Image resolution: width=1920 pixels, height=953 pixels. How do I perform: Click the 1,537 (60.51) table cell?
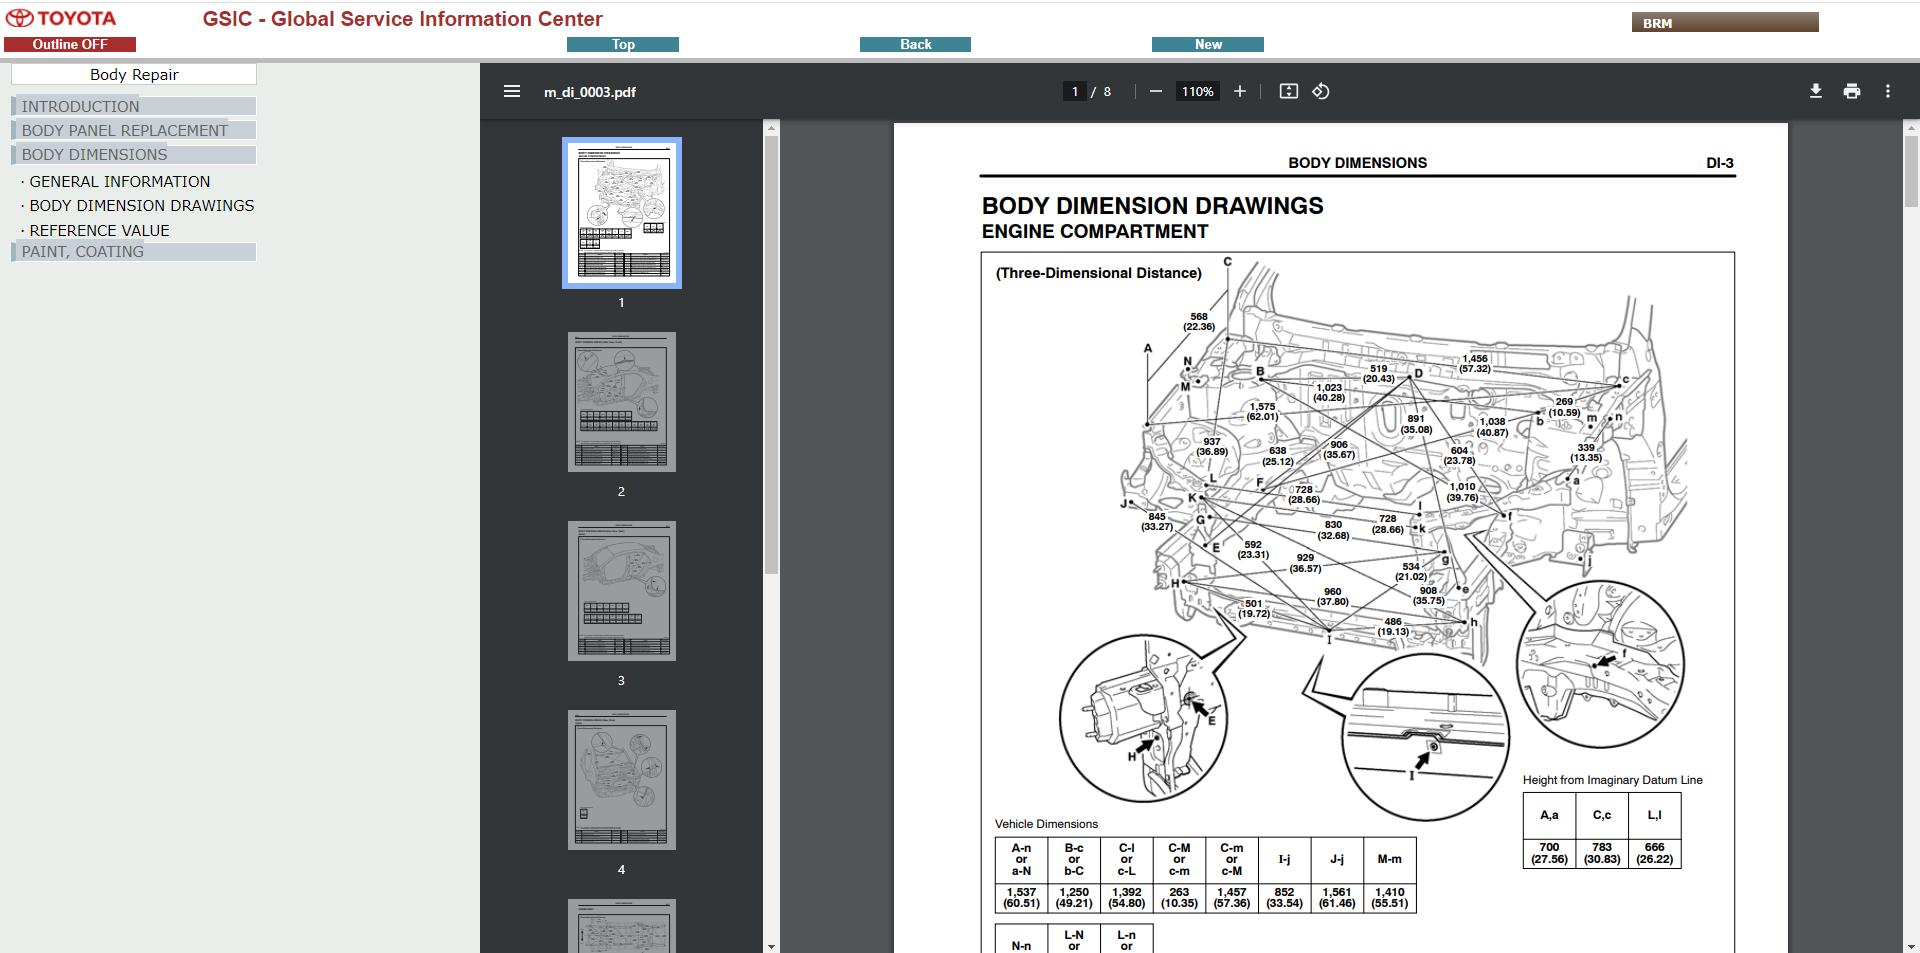tap(1021, 898)
